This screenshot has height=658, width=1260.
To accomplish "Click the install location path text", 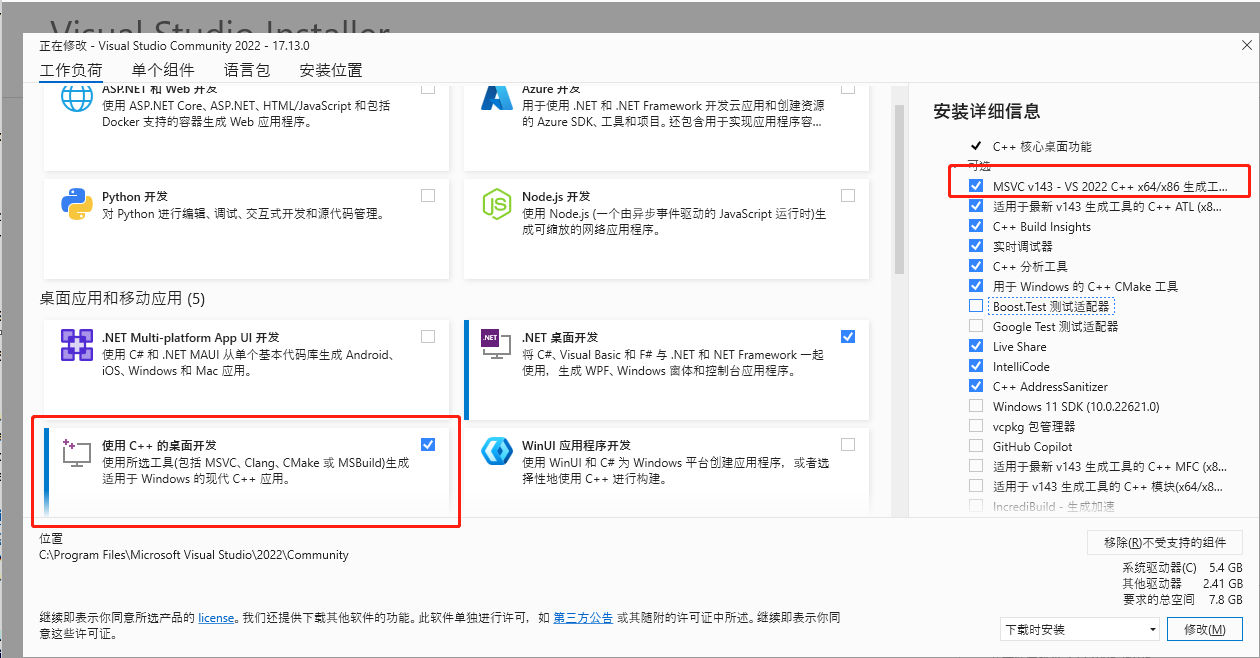I will coord(194,555).
